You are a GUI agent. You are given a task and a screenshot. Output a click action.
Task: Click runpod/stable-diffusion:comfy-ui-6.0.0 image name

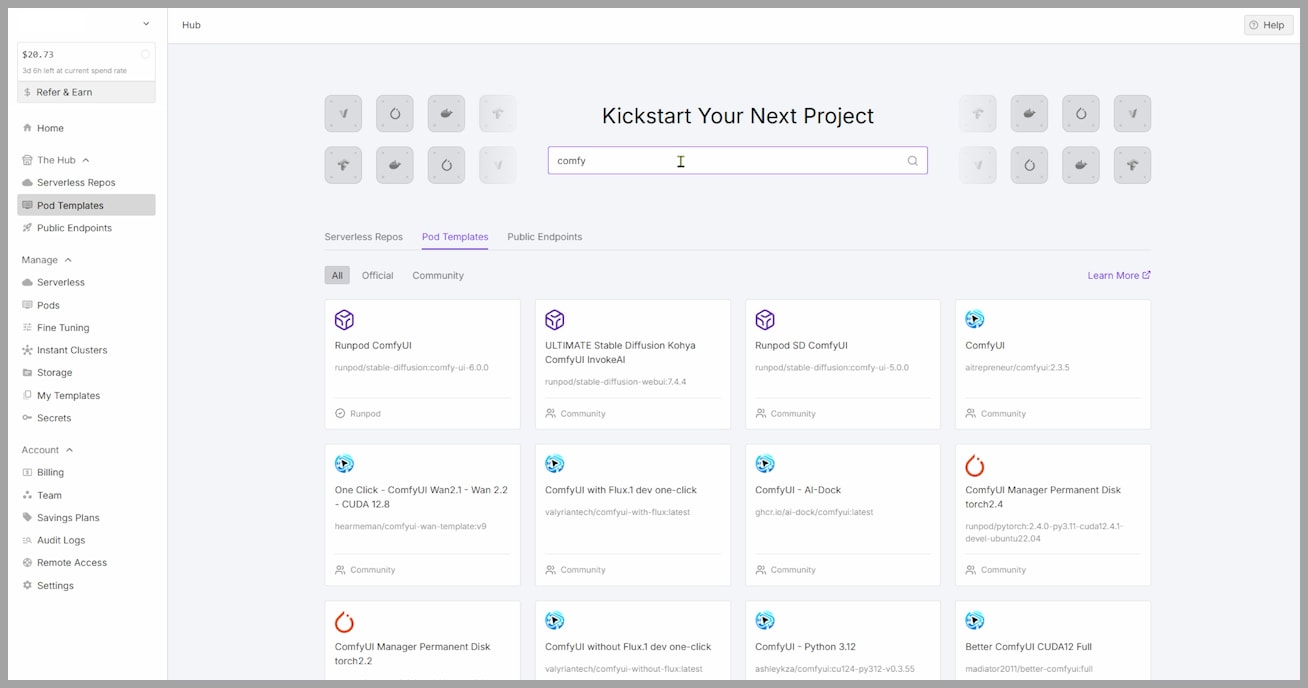point(412,368)
